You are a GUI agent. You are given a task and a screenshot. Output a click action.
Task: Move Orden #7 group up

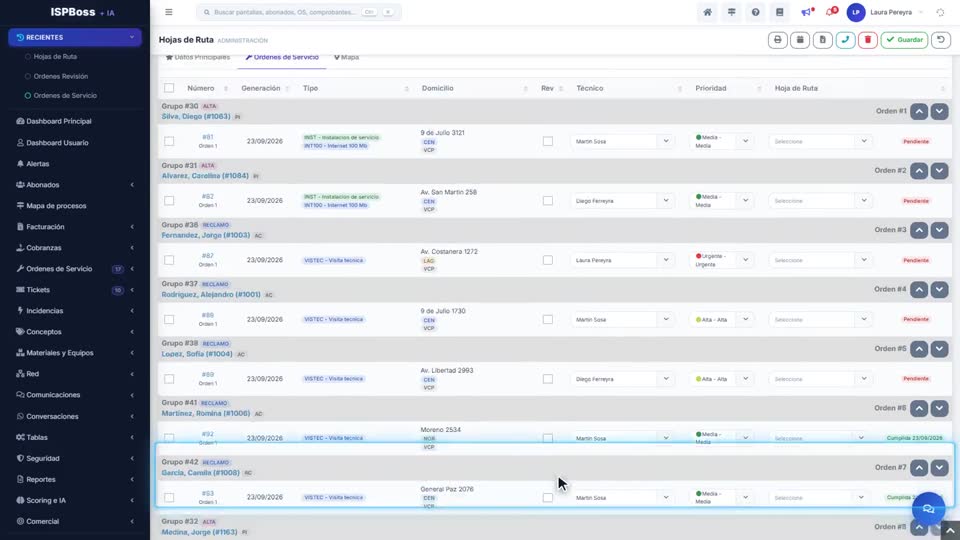[919, 468]
